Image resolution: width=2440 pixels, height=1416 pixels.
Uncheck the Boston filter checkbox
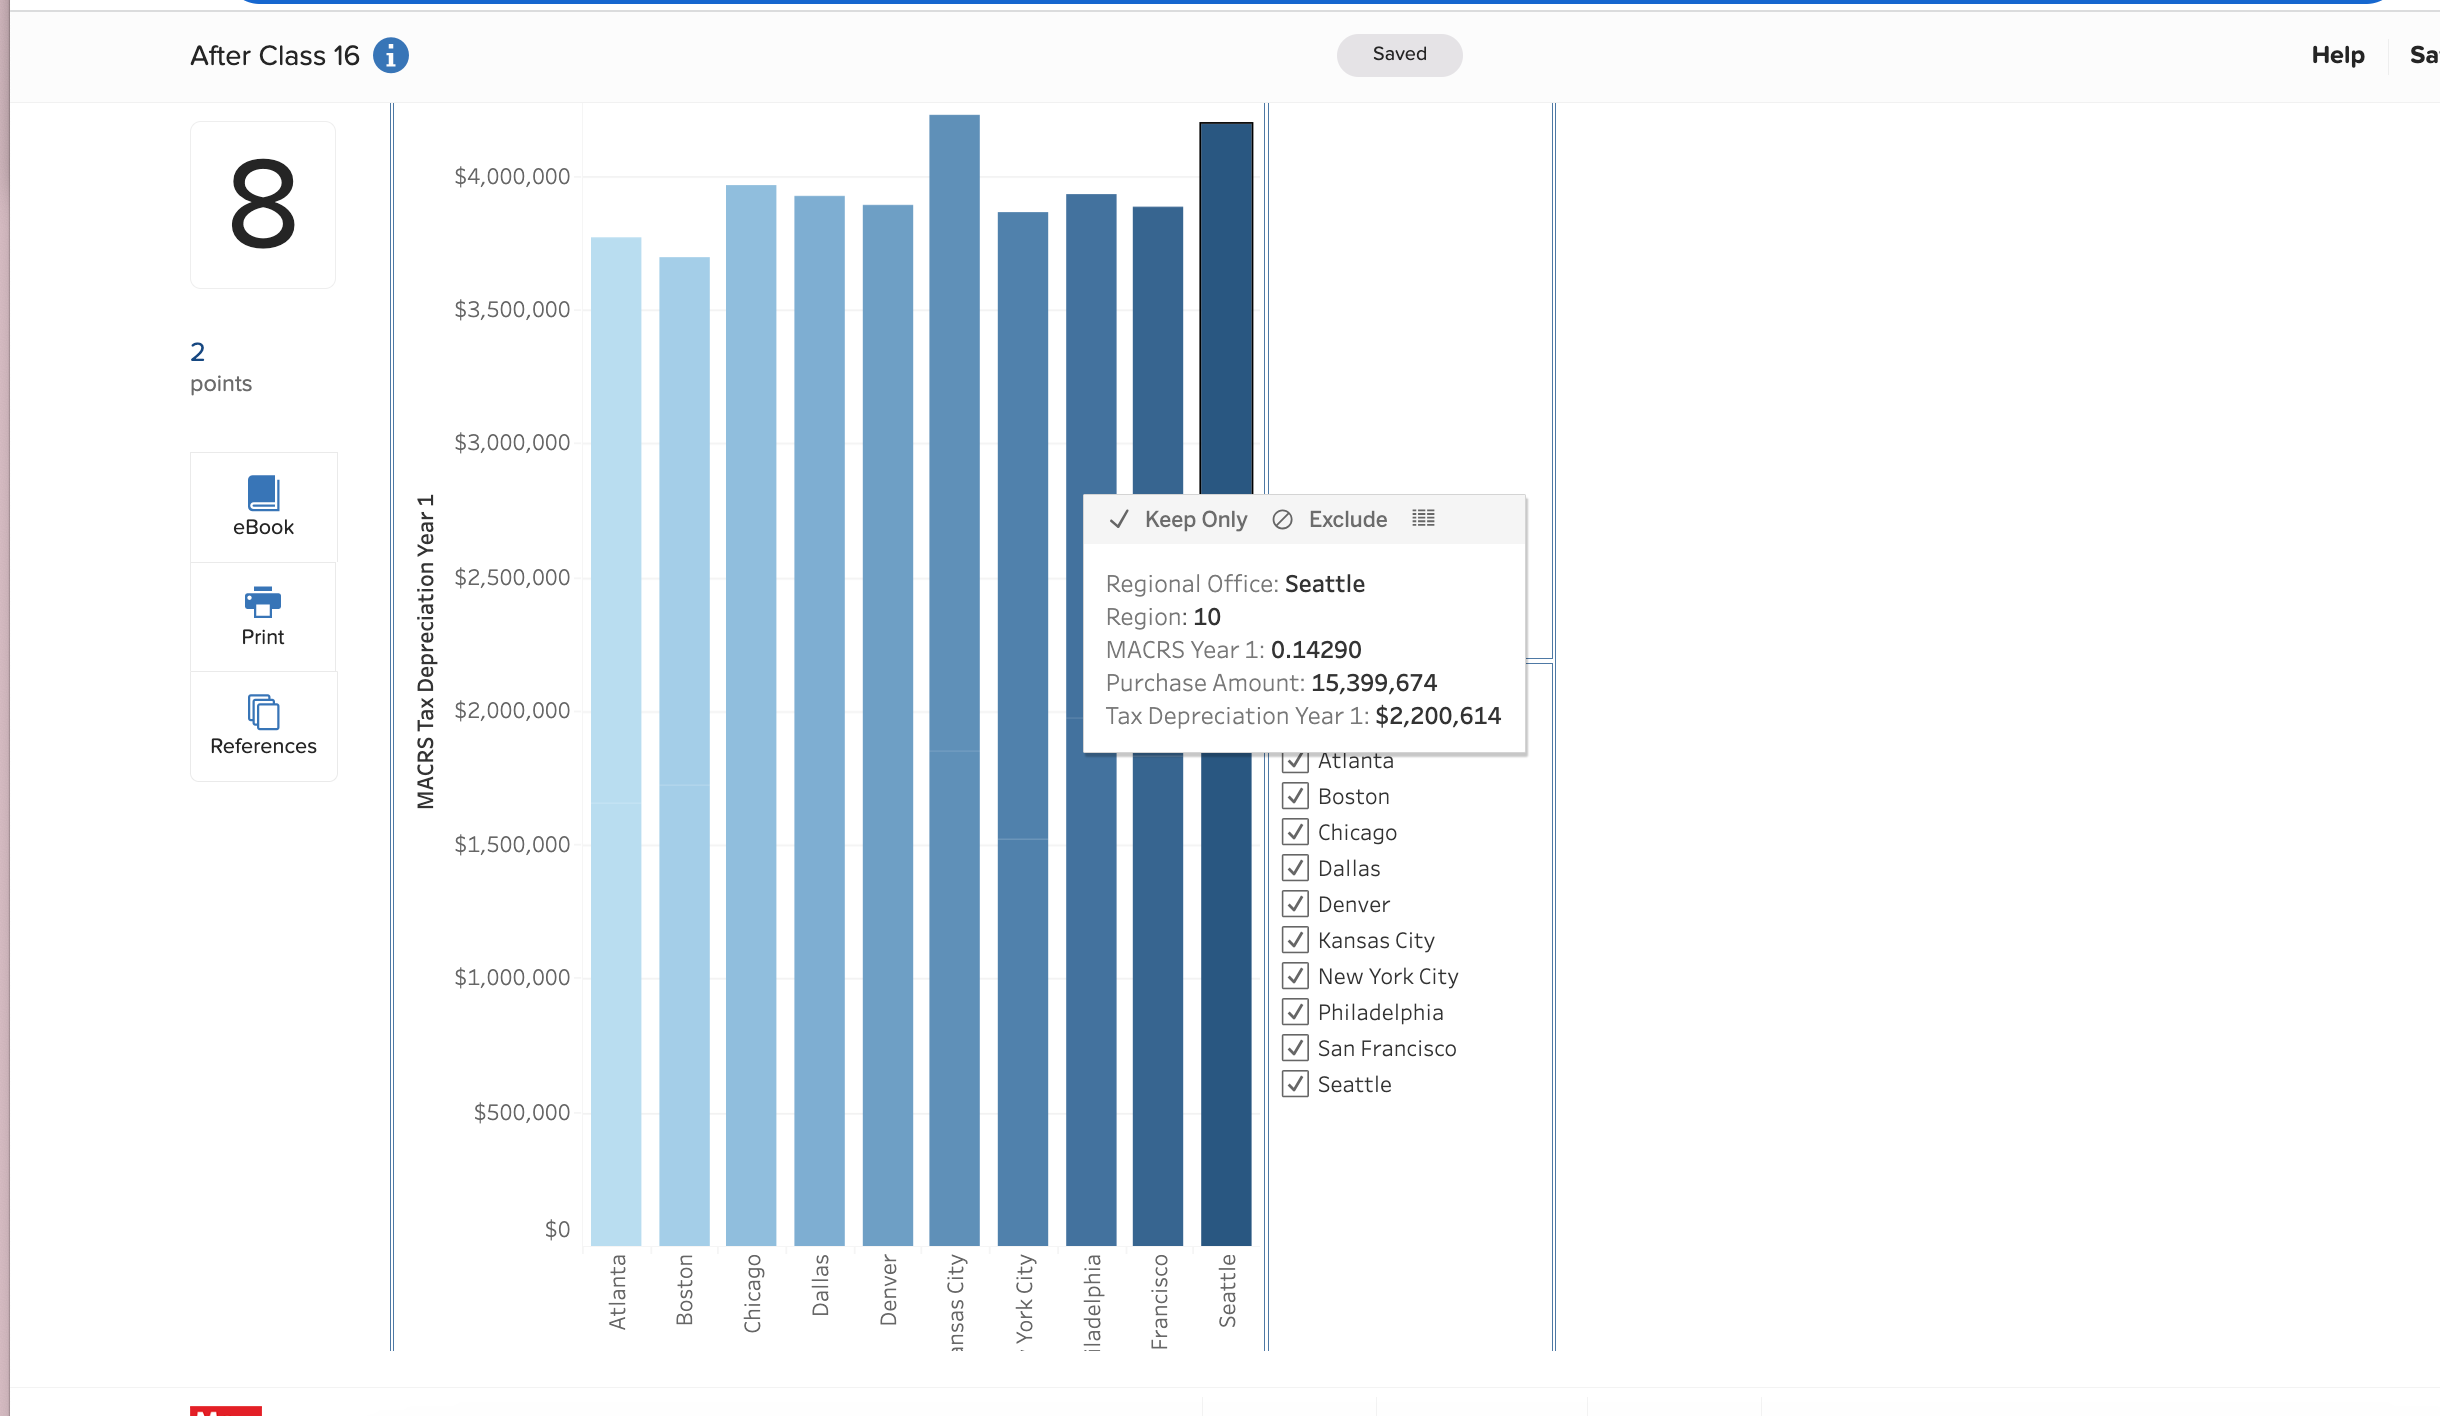(1295, 796)
